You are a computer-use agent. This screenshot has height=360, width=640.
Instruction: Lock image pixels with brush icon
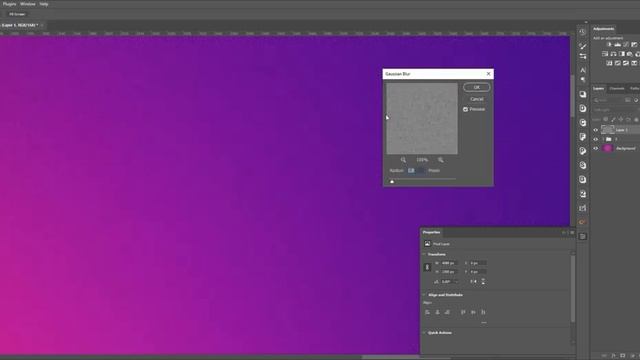coord(613,119)
